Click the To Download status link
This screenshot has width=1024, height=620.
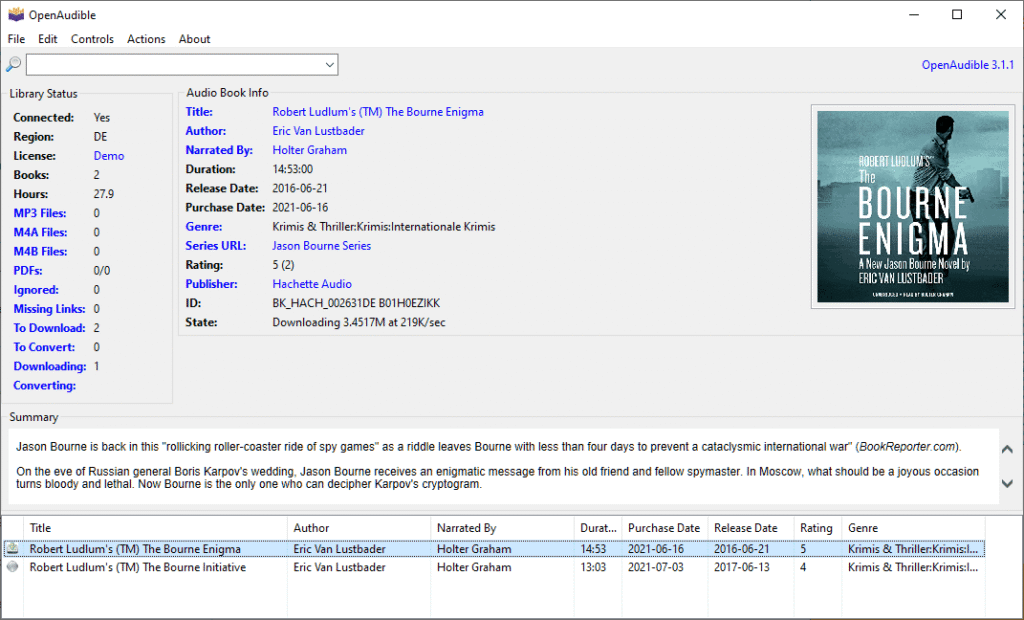click(49, 328)
